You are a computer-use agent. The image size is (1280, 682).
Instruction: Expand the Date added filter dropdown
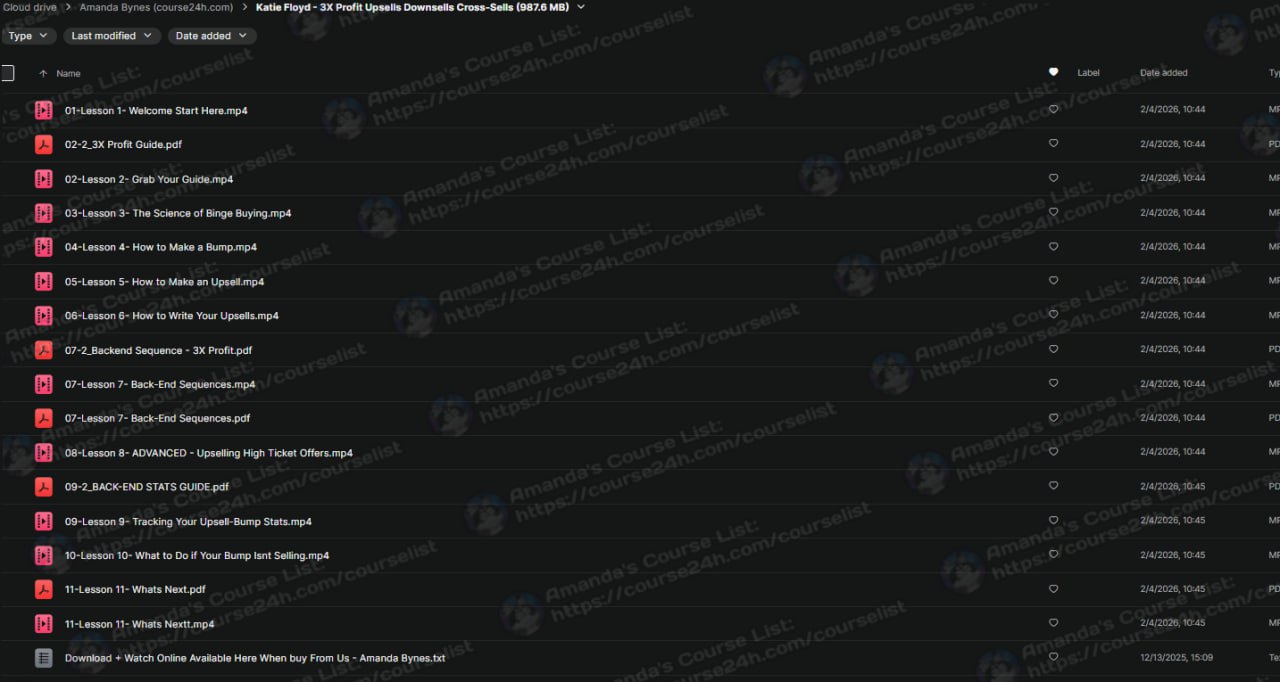pos(212,35)
